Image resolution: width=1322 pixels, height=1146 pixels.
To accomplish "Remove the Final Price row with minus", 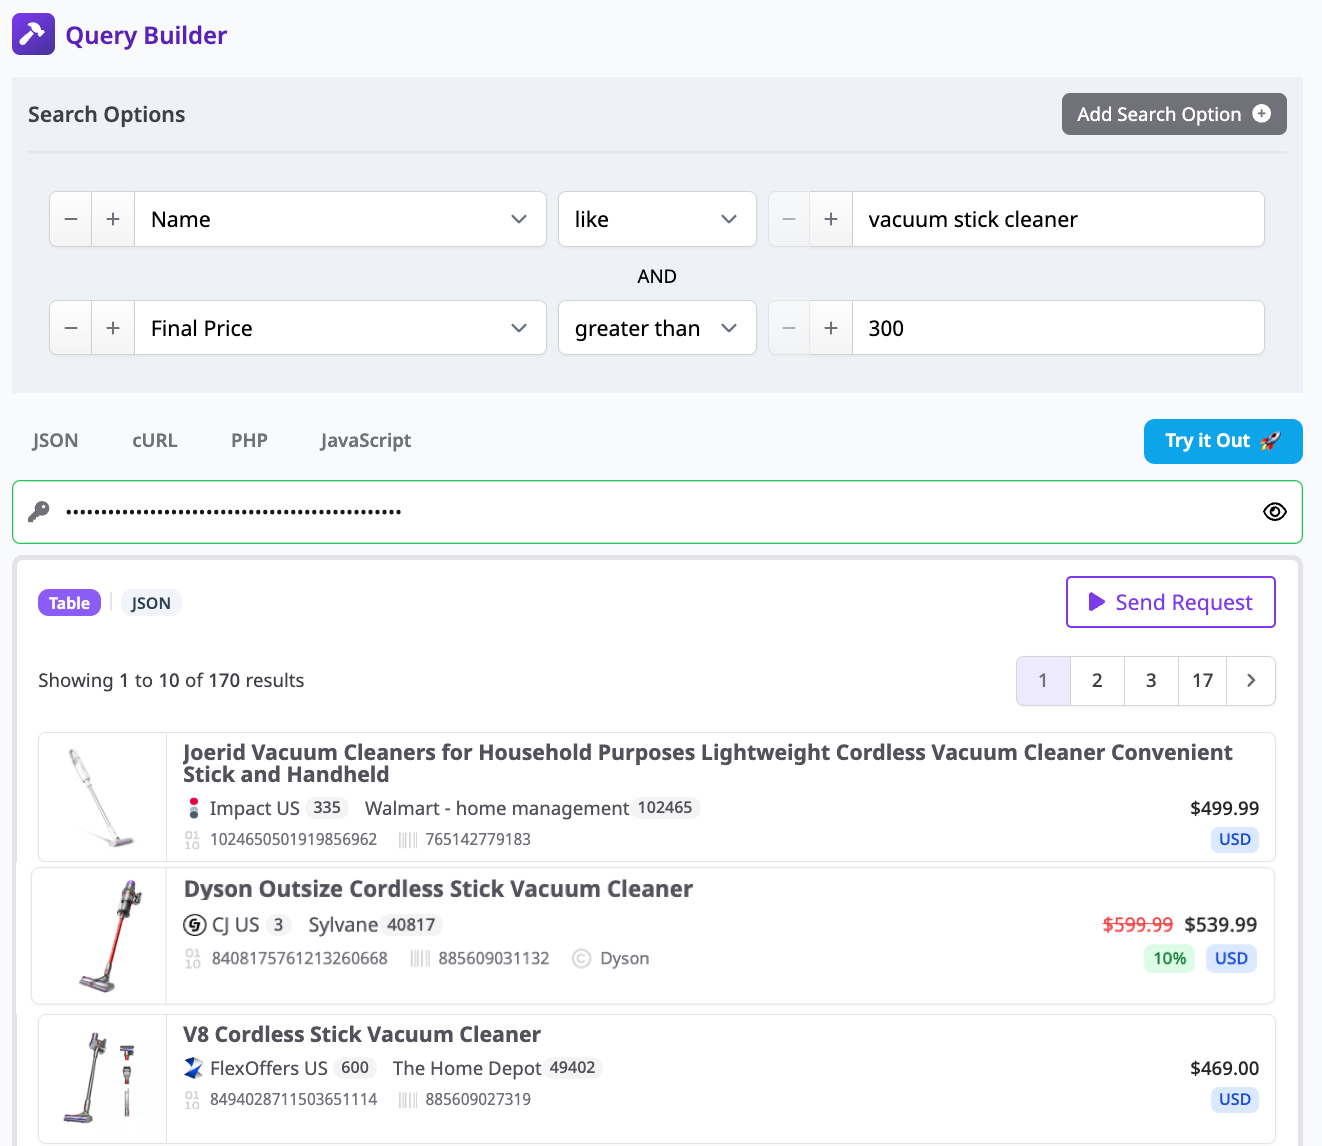I will pos(71,328).
